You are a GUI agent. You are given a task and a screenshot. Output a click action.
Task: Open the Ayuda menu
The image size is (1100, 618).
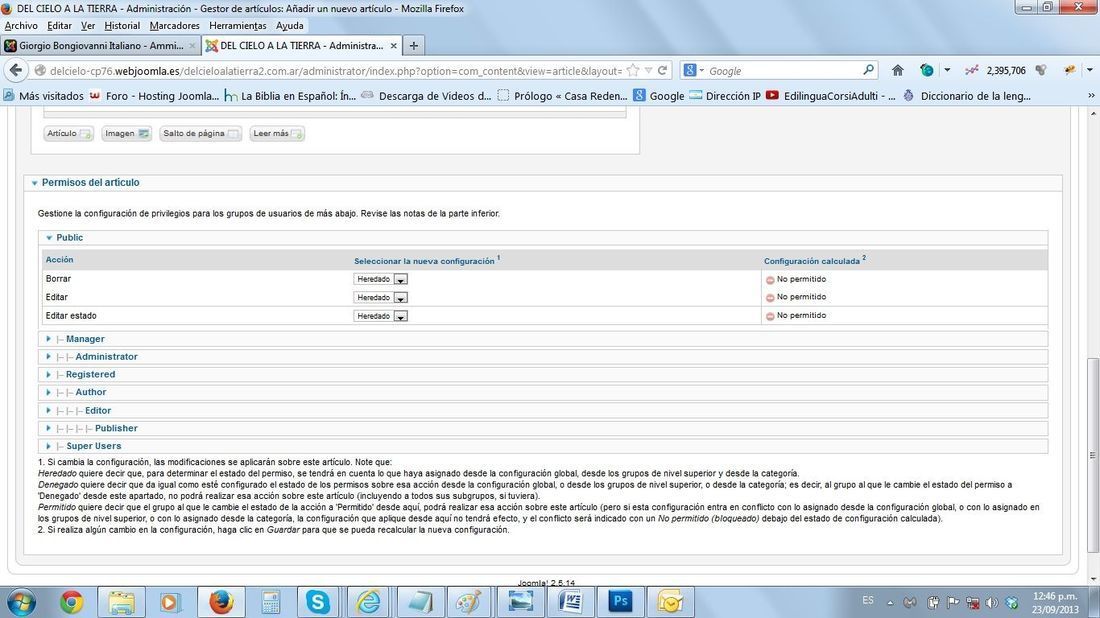[x=290, y=26]
